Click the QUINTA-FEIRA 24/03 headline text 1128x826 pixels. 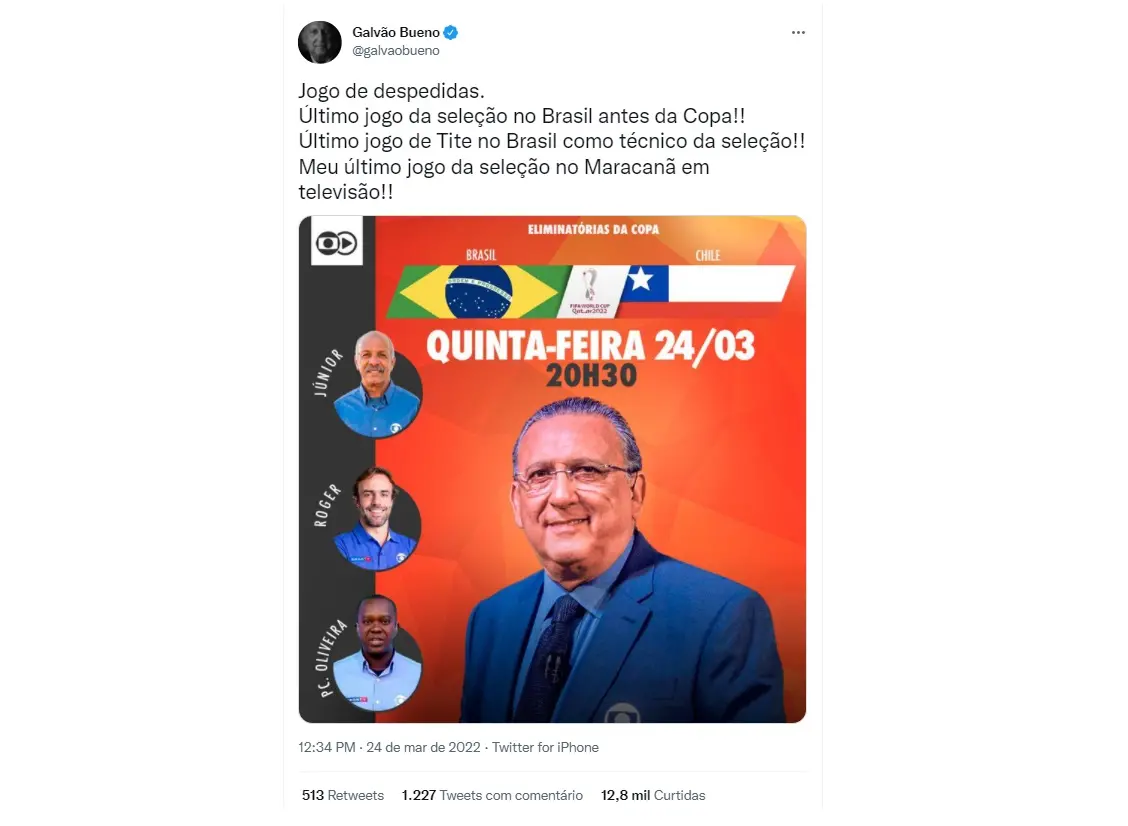[x=591, y=347]
